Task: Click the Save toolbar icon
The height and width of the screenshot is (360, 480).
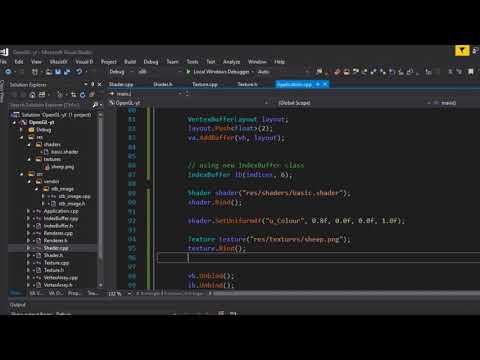Action: click(58, 72)
